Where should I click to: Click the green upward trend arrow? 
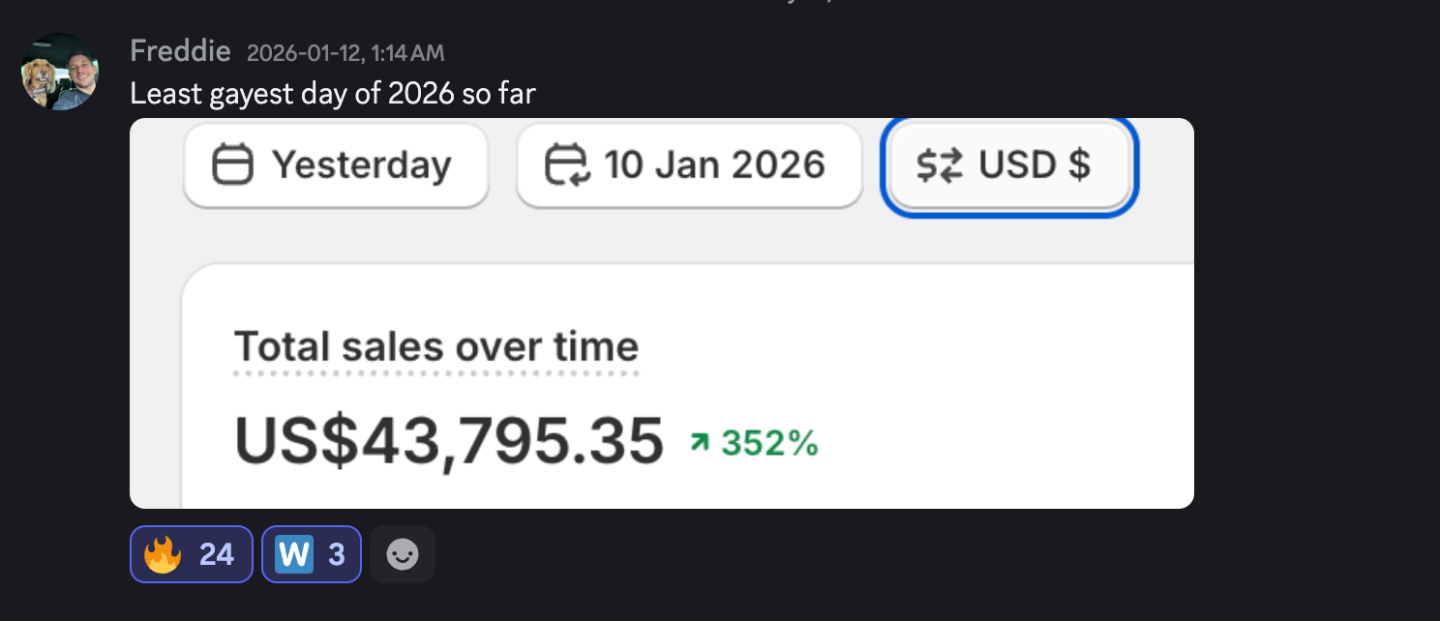point(700,443)
